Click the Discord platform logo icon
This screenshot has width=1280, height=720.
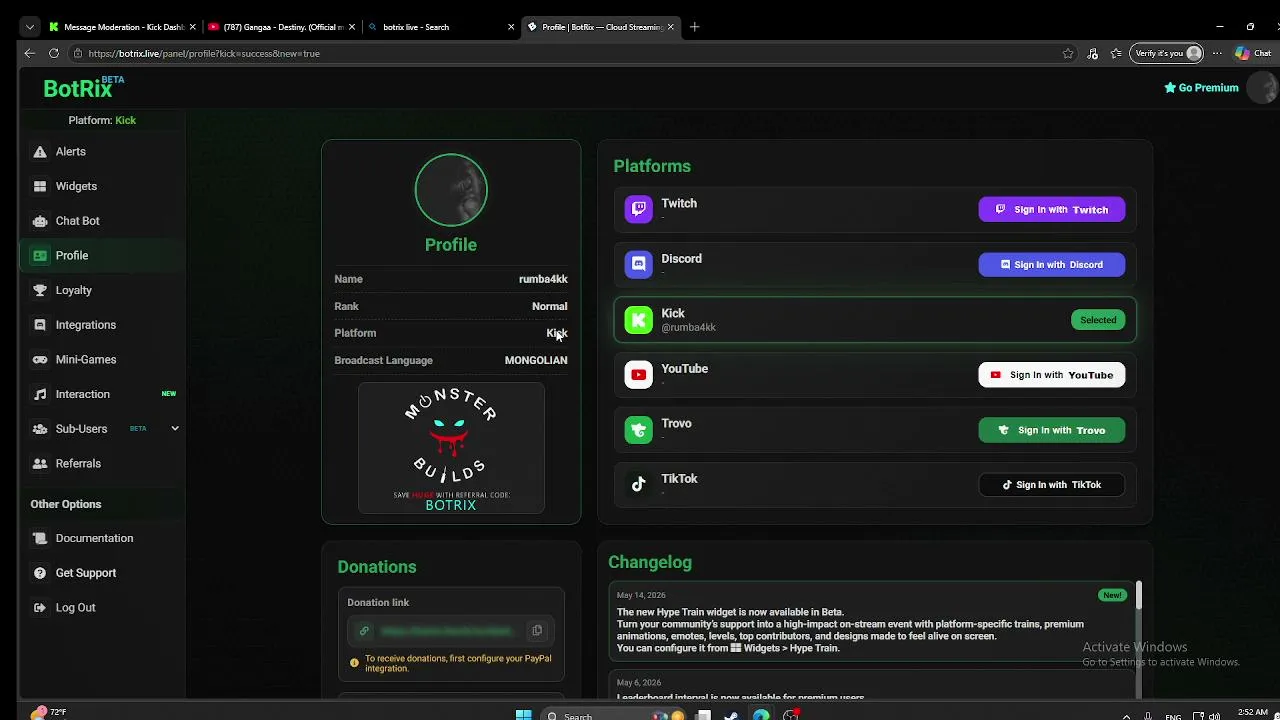638,264
